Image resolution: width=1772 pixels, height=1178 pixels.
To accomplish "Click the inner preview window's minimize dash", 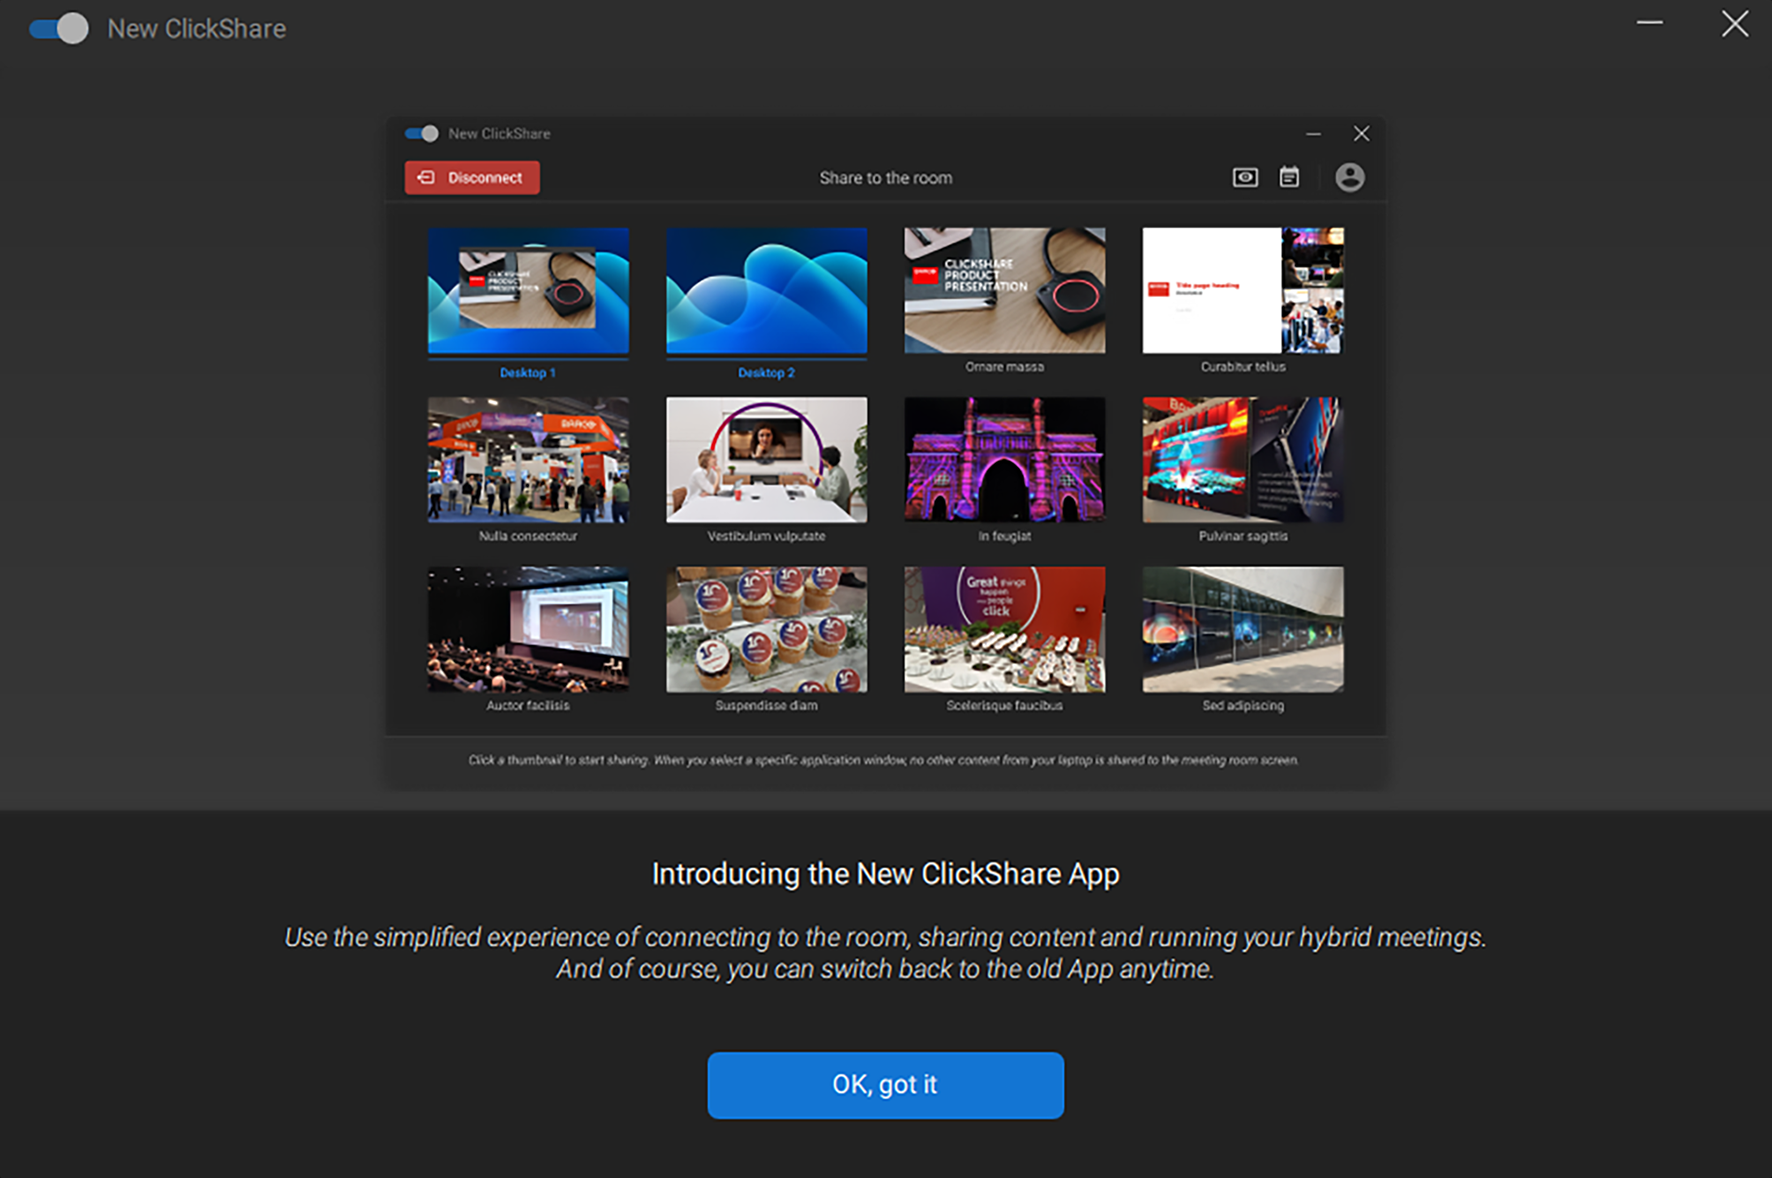I will (x=1314, y=133).
